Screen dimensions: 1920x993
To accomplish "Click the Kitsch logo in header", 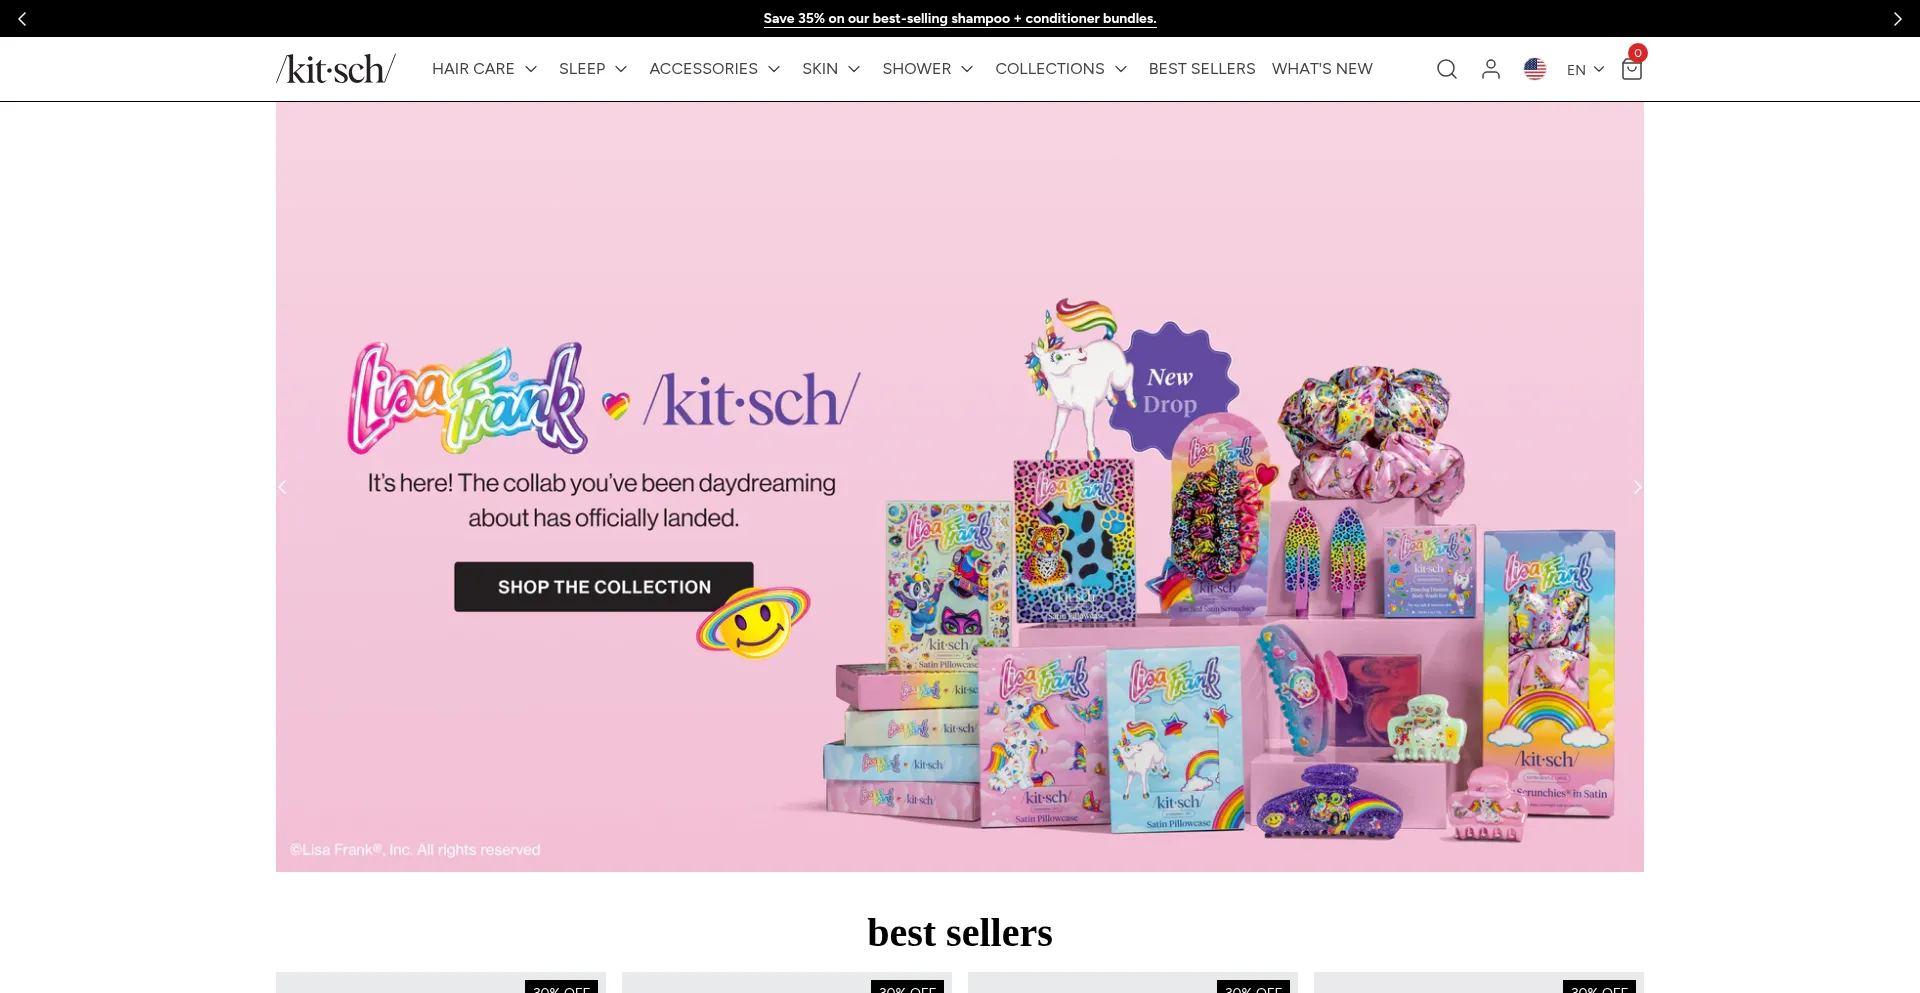I will coord(336,69).
